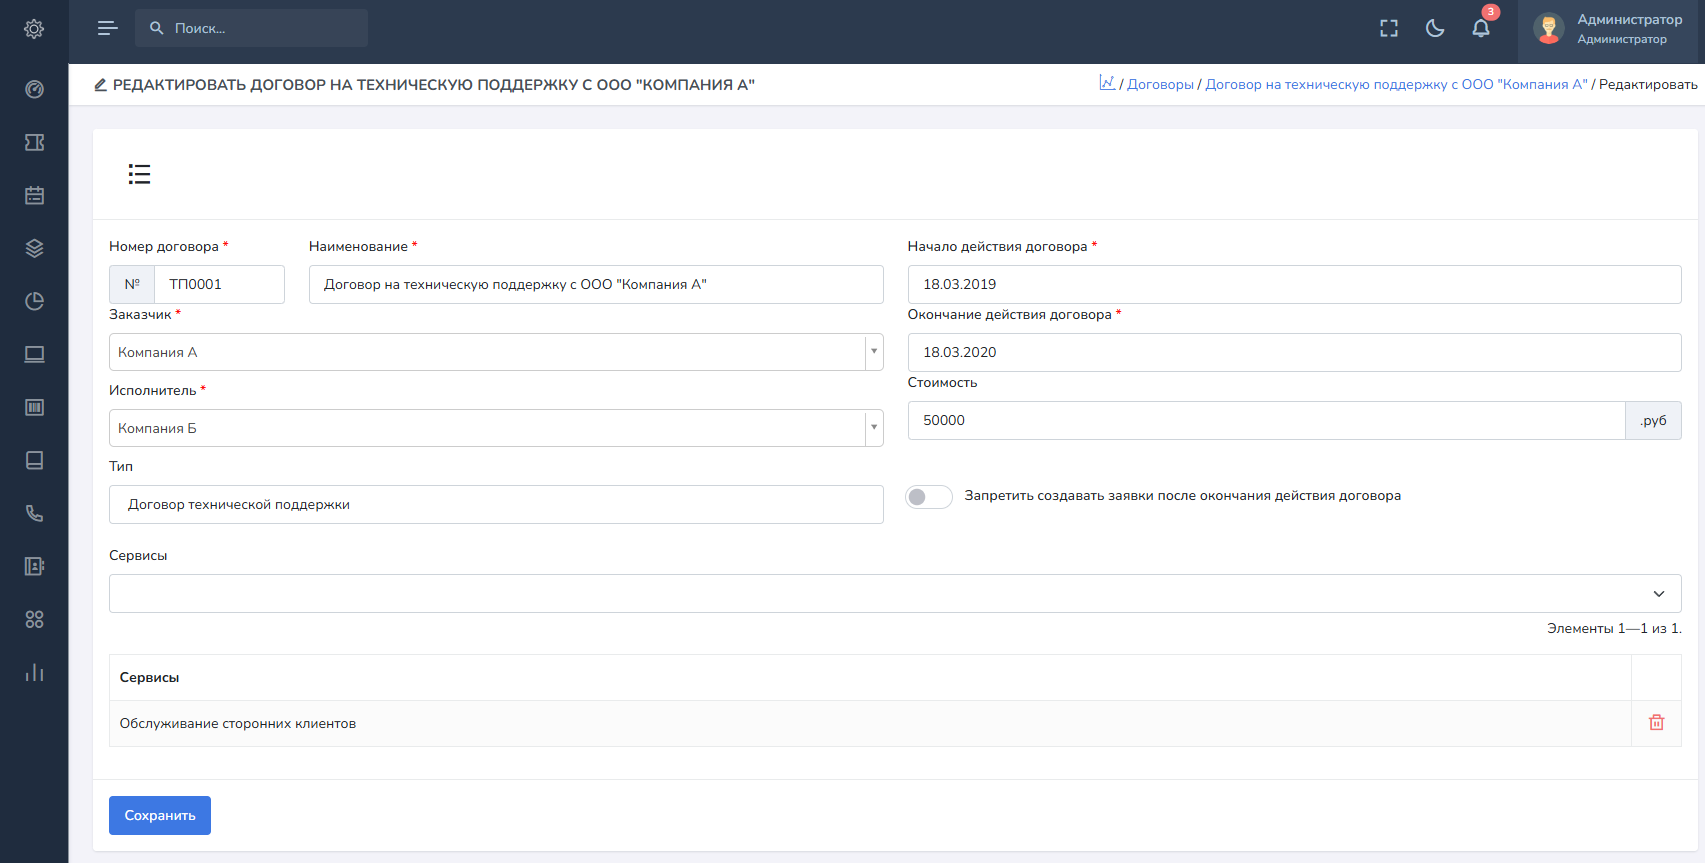Expand the Исполнитель dropdown

873,428
